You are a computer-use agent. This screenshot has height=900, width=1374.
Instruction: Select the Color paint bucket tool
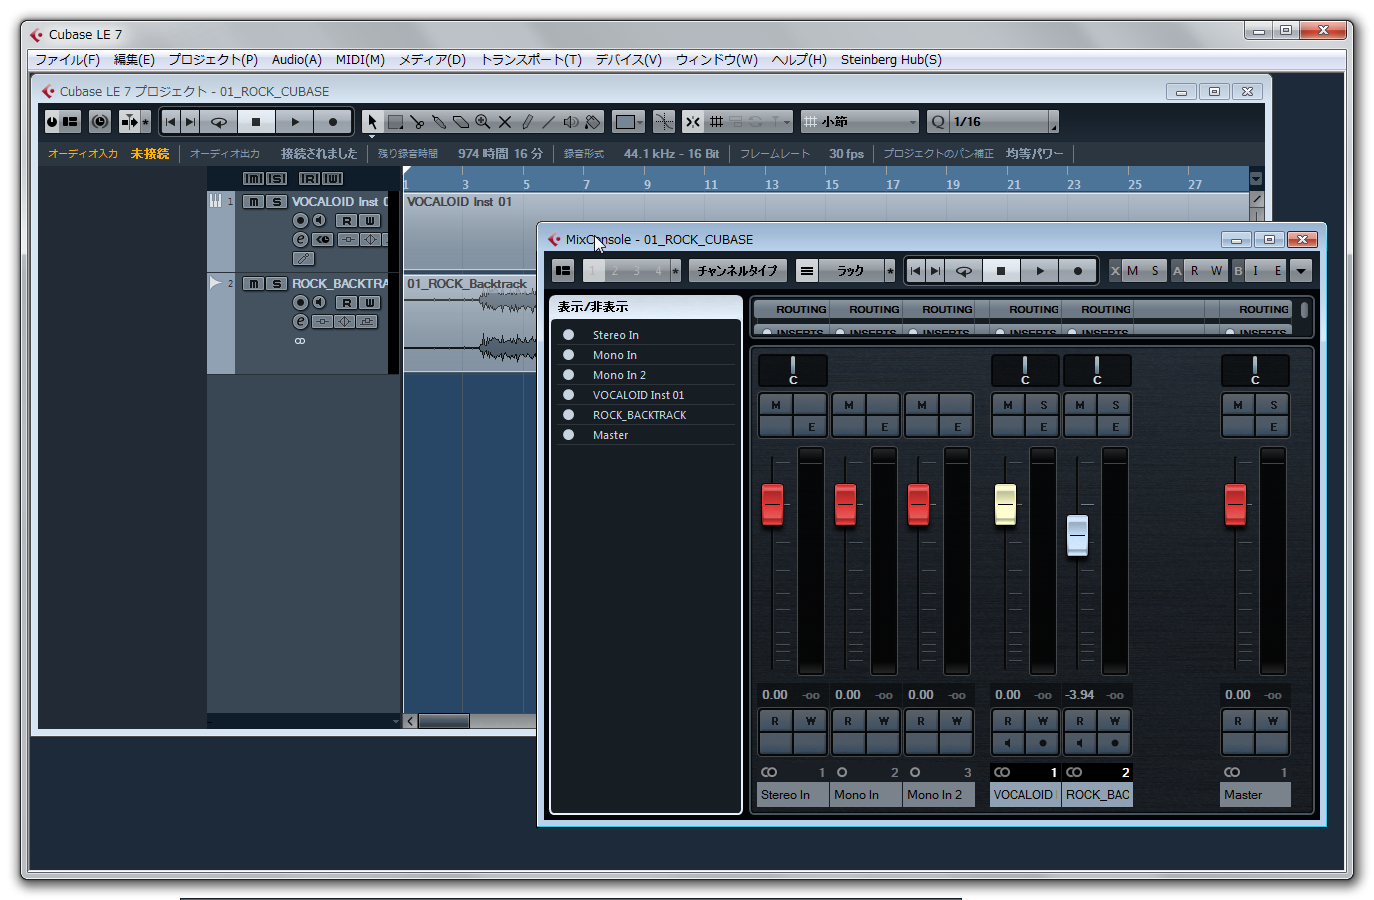coord(593,122)
